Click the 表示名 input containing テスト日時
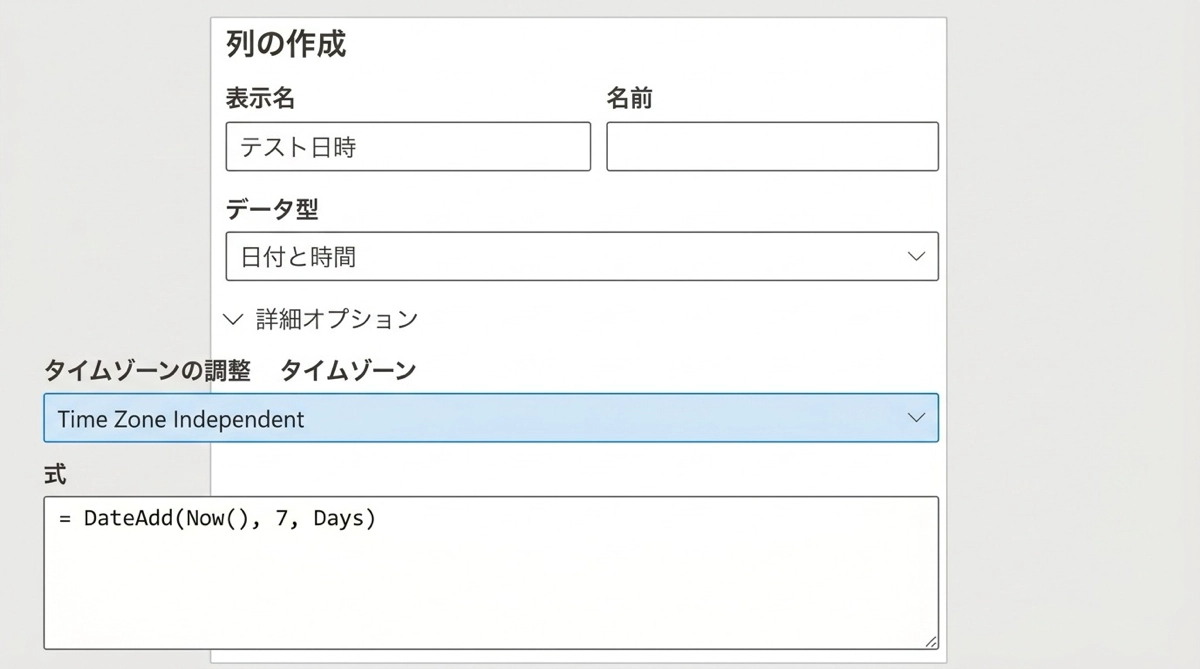Viewport: 1200px width, 669px height. (408, 147)
